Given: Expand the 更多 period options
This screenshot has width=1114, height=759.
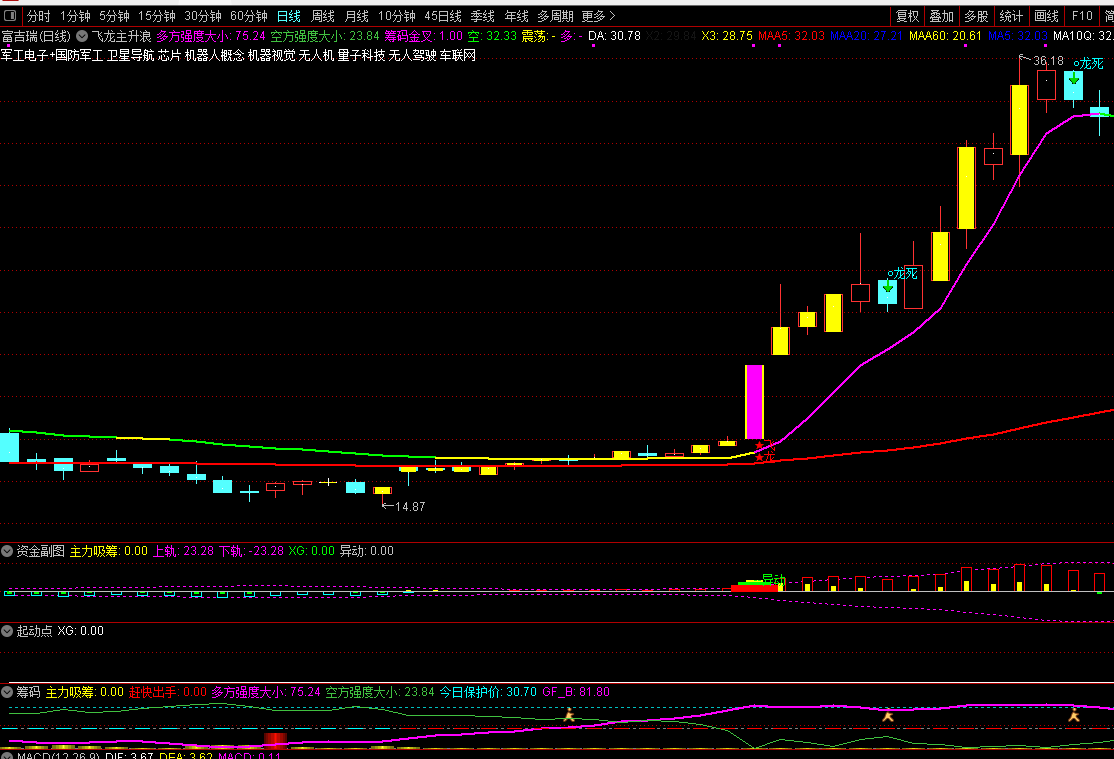Looking at the screenshot, I should pos(598,16).
